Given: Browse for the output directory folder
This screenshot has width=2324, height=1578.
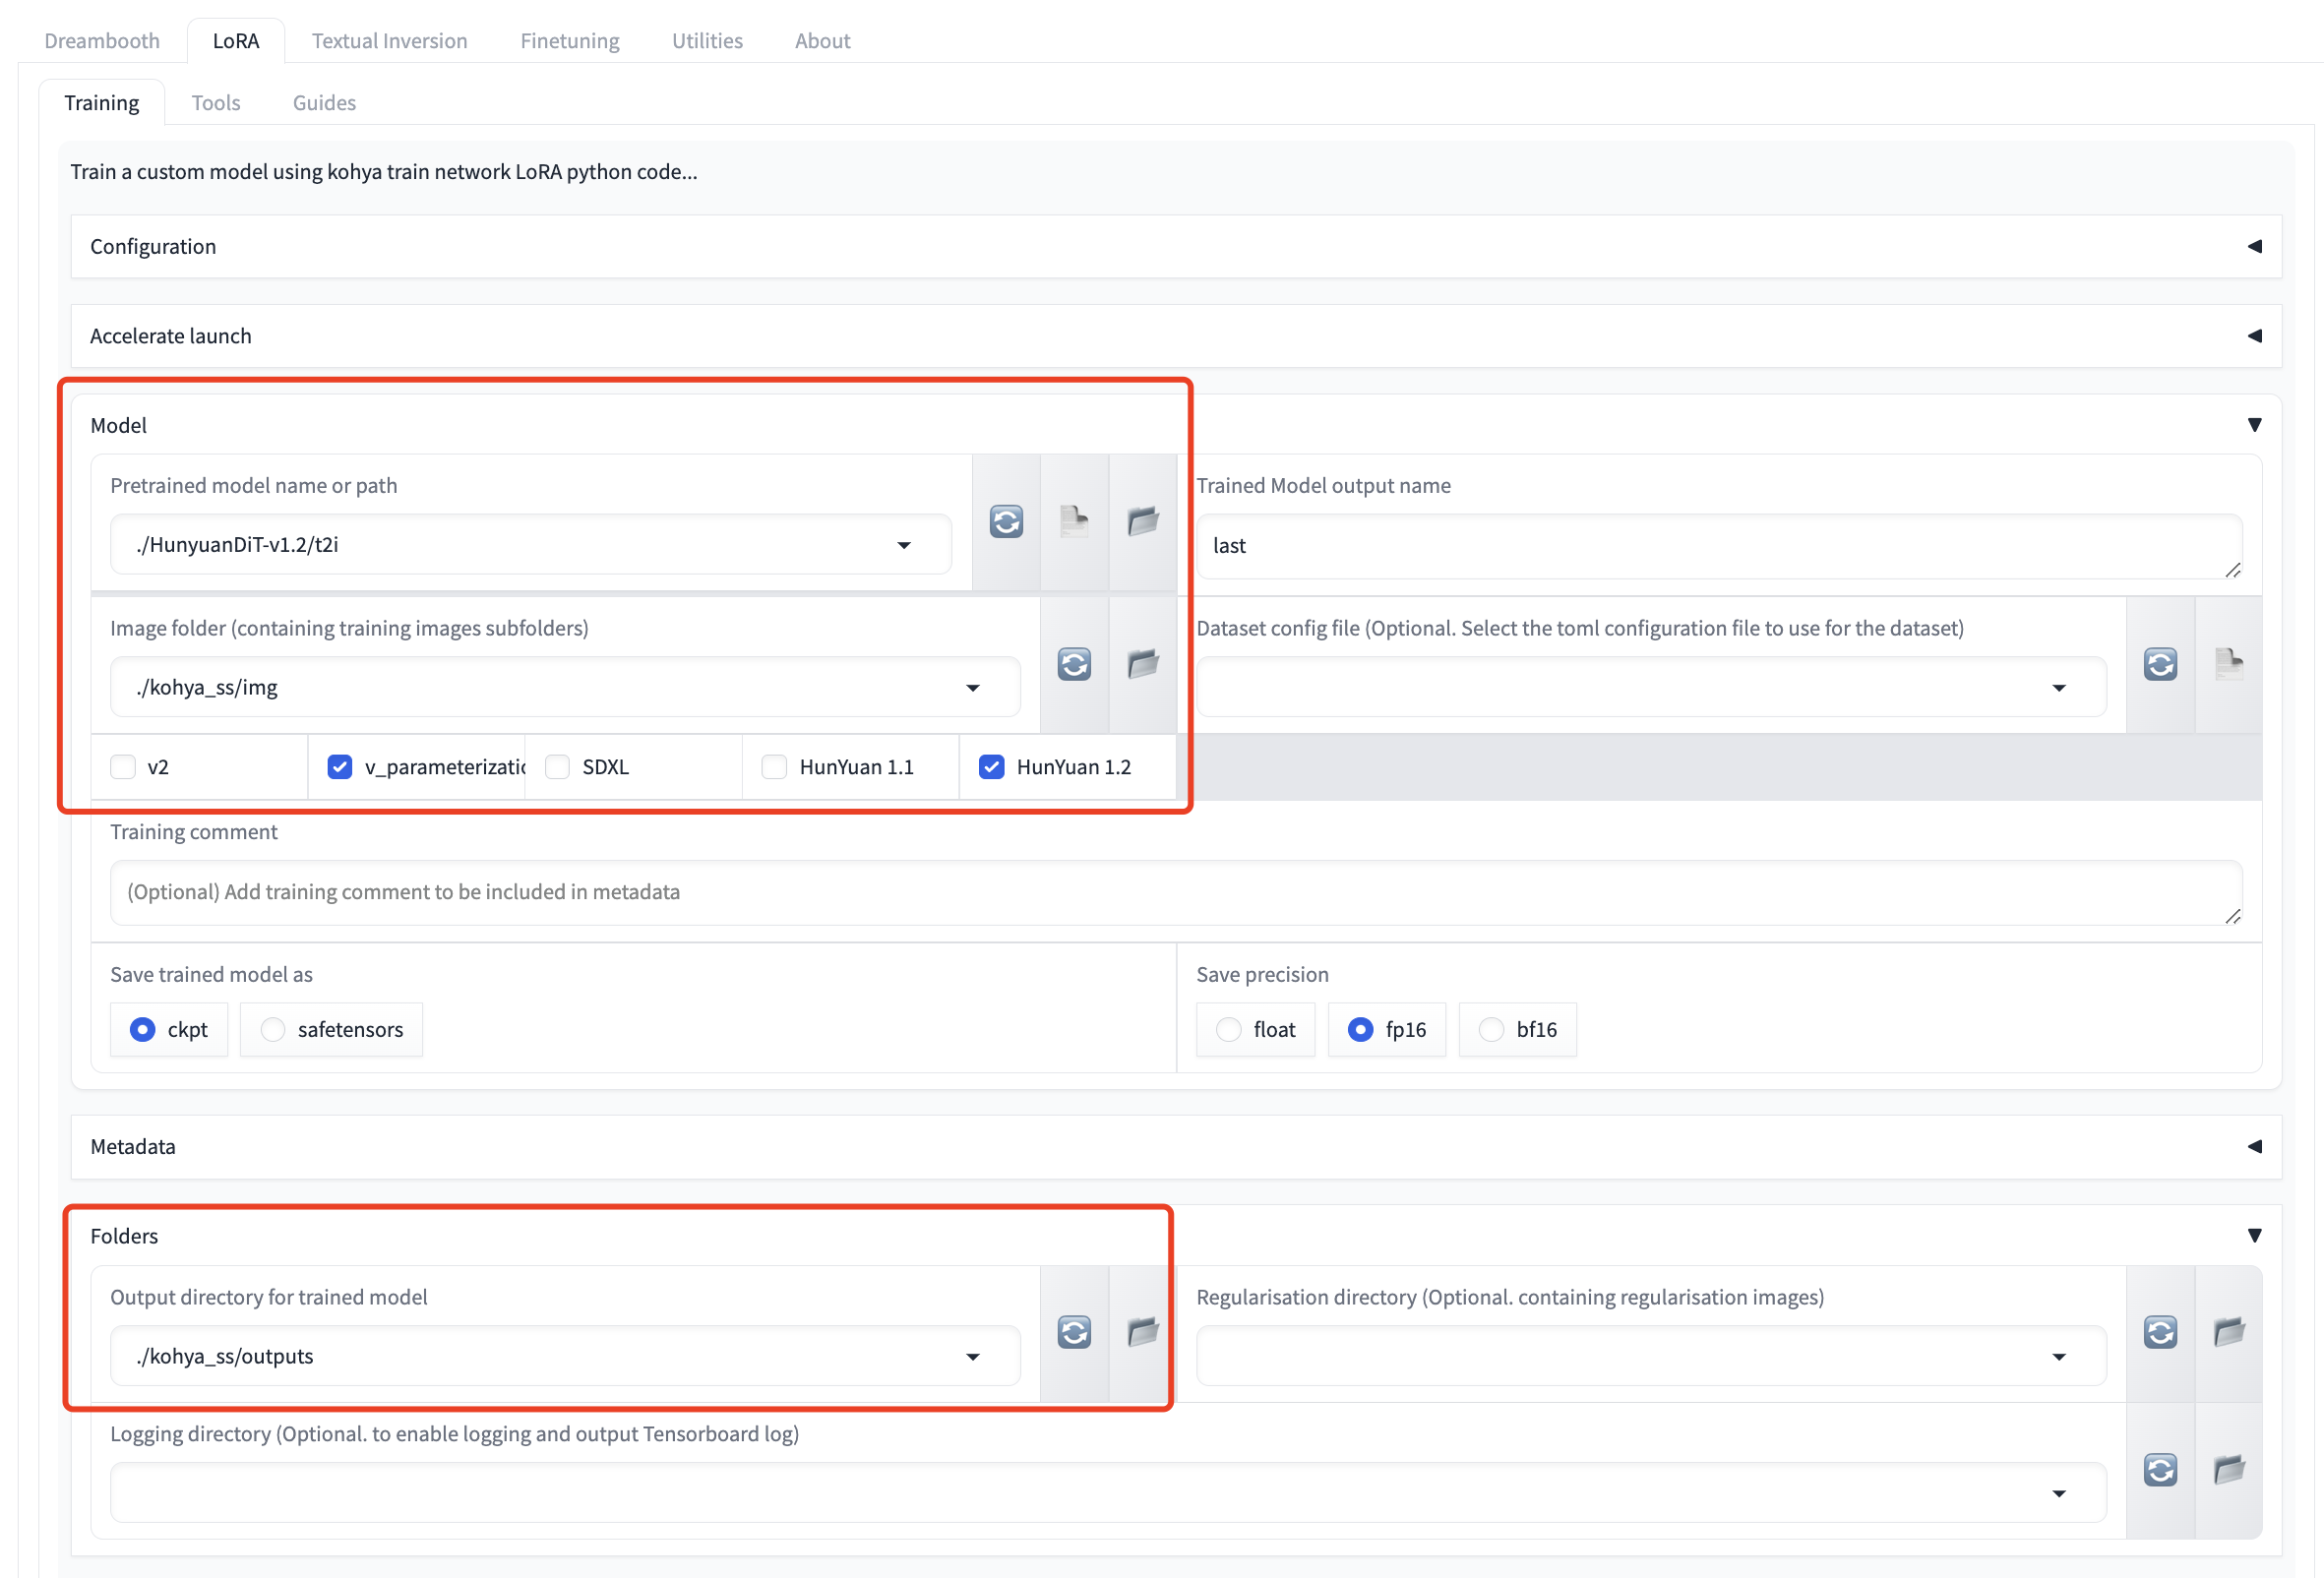Looking at the screenshot, I should point(1142,1332).
